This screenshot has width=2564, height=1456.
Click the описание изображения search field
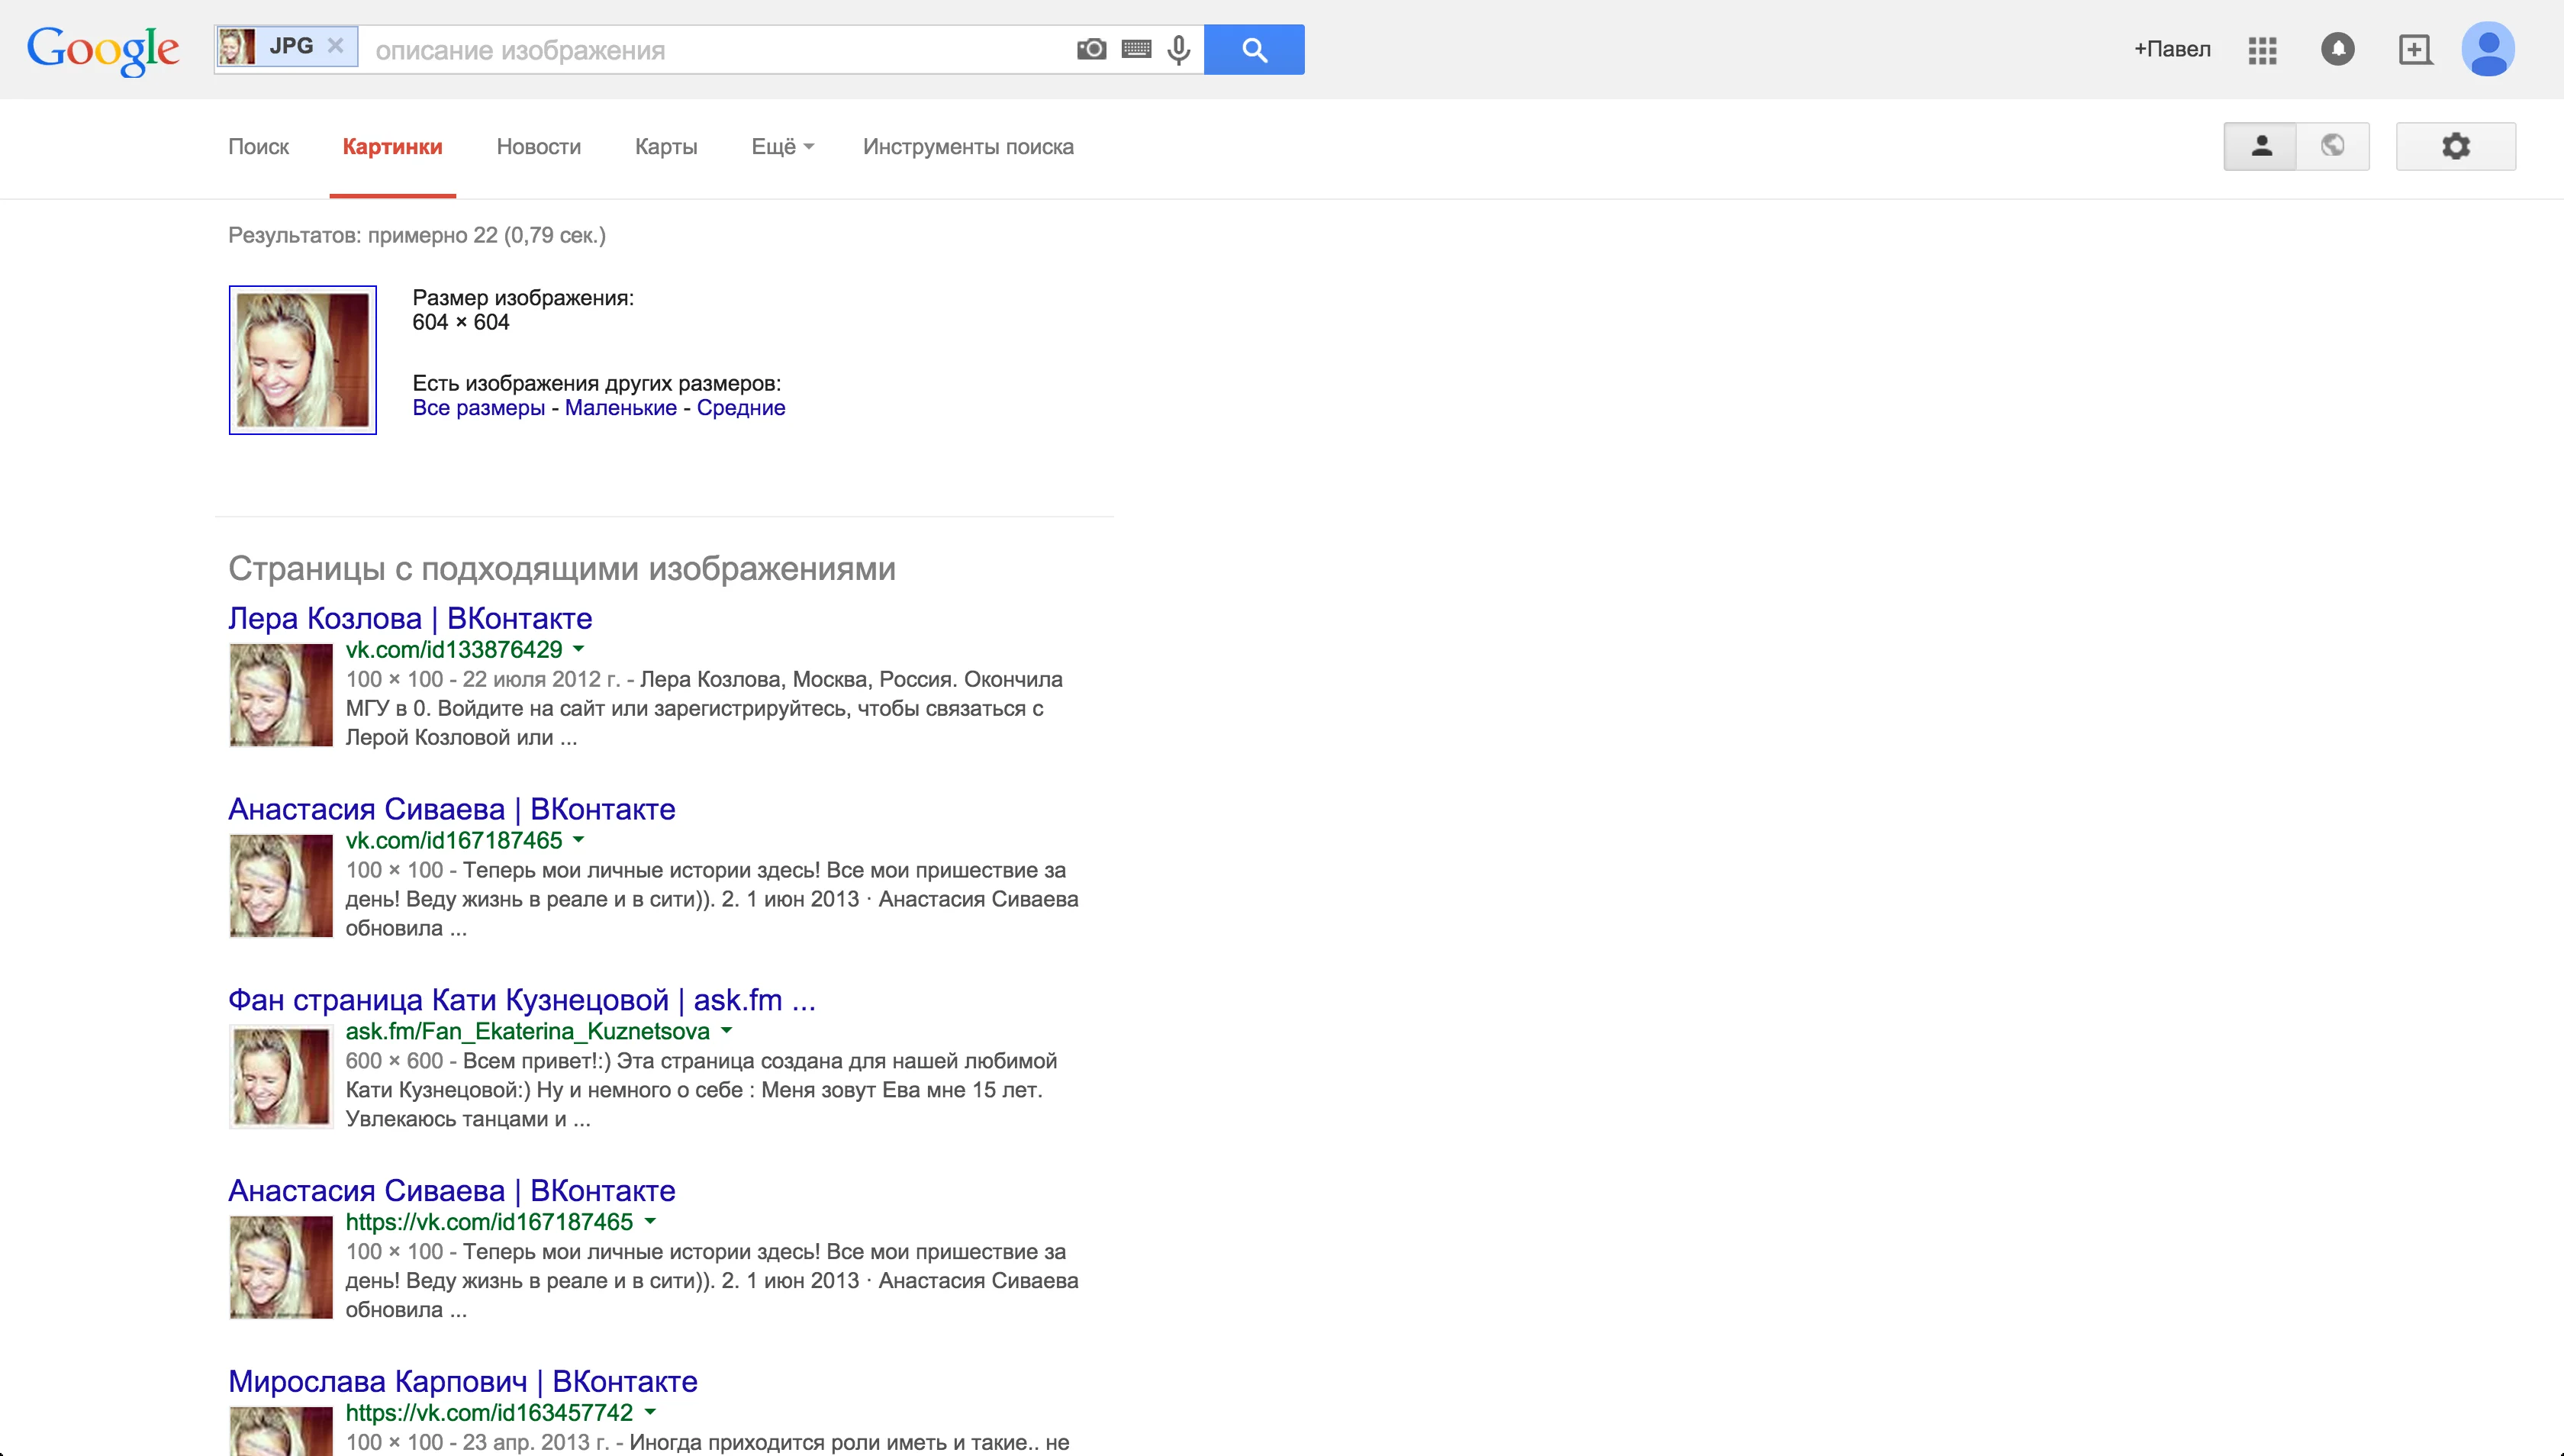(x=715, y=50)
